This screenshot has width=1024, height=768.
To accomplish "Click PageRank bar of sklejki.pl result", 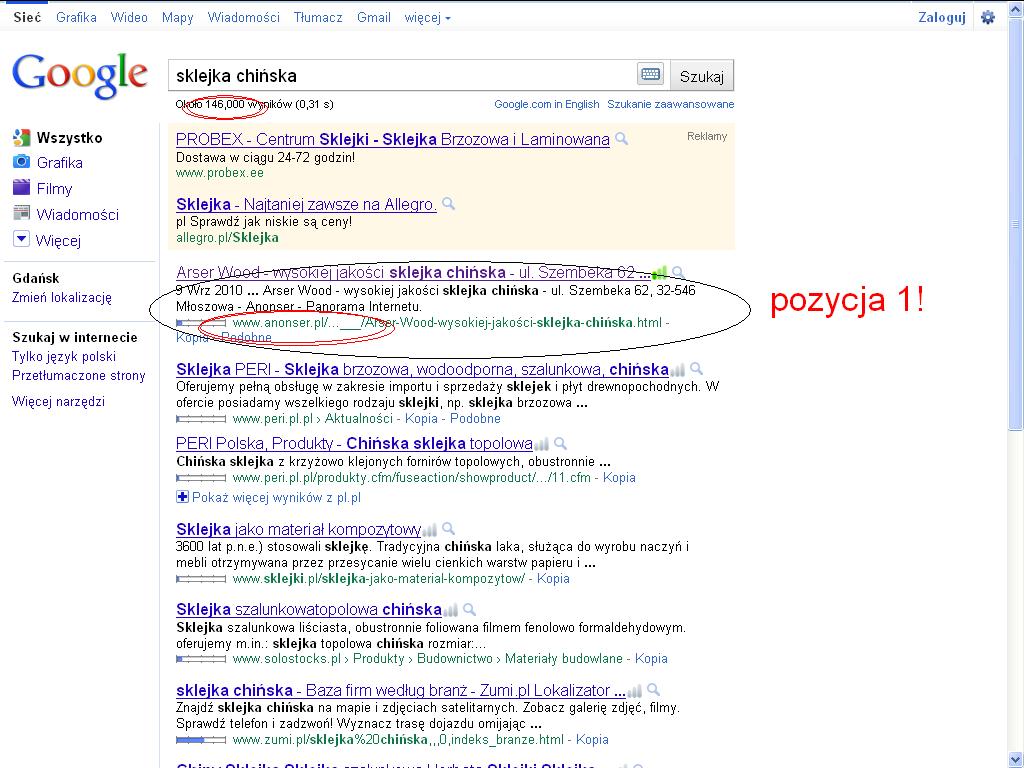I will [201, 579].
